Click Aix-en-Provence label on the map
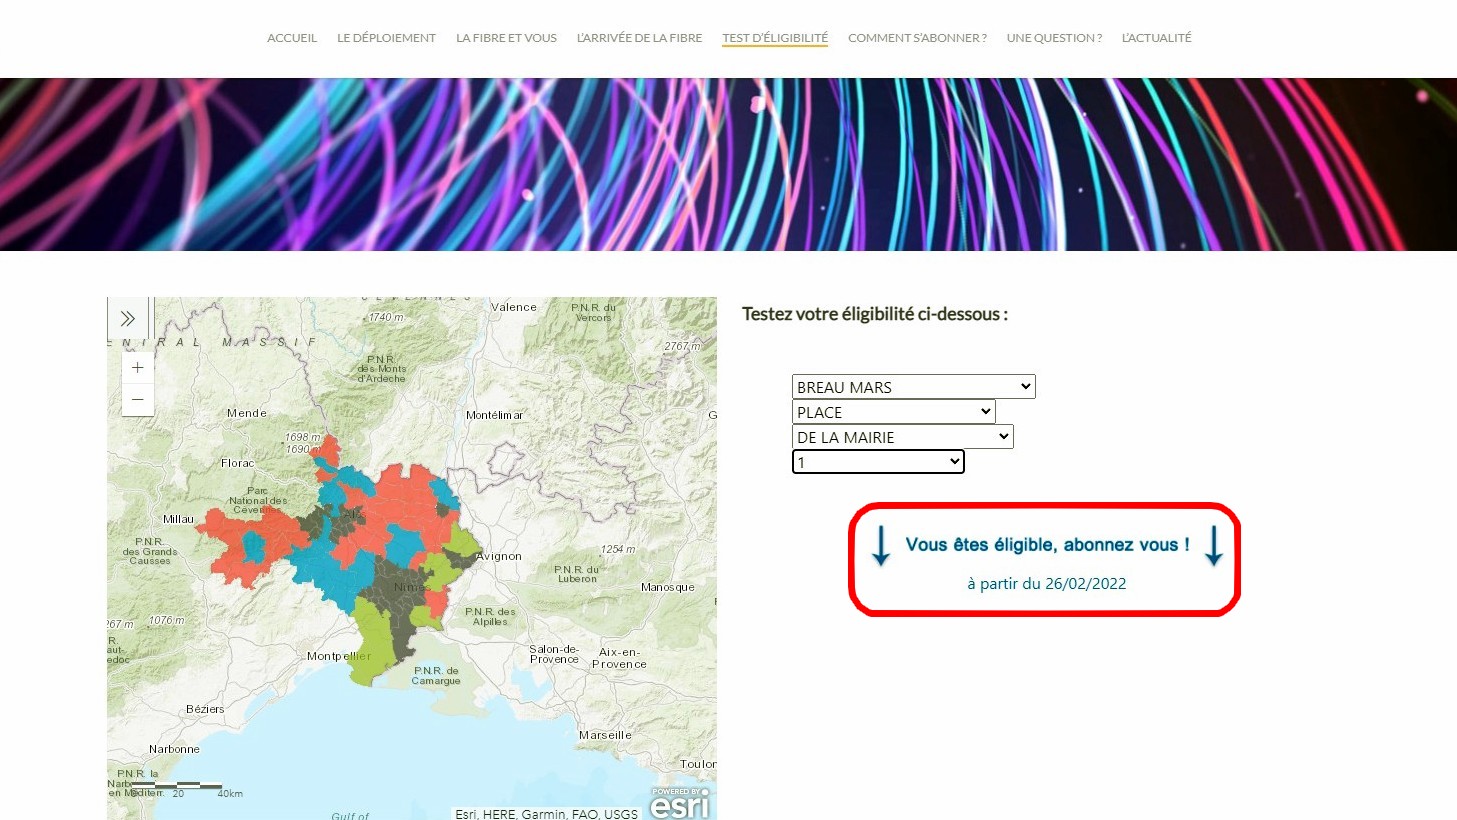This screenshot has width=1457, height=820. [619, 658]
